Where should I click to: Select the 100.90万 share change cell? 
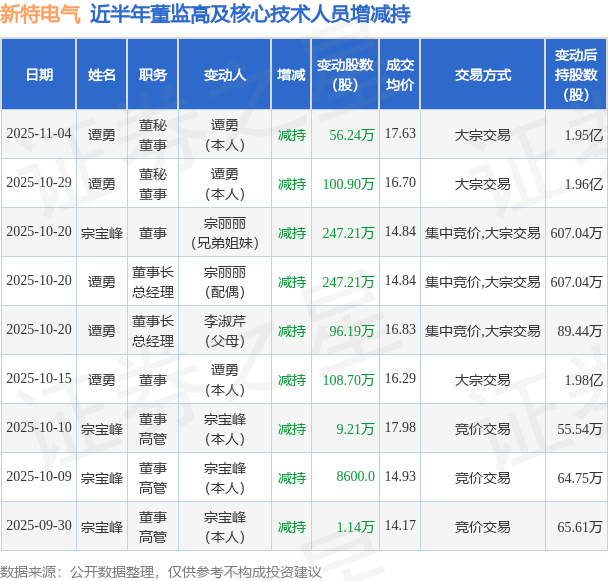[x=345, y=183]
